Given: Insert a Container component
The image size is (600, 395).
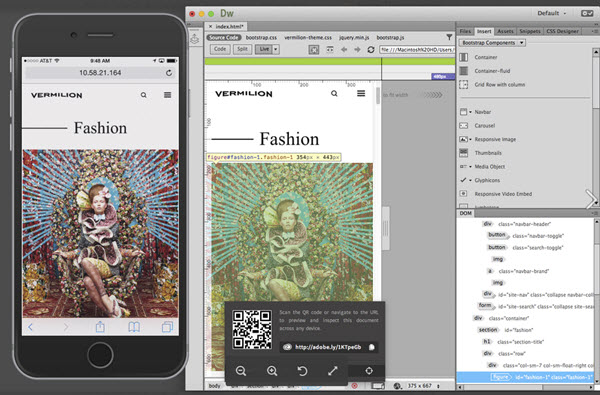Looking at the screenshot, I should (x=480, y=57).
